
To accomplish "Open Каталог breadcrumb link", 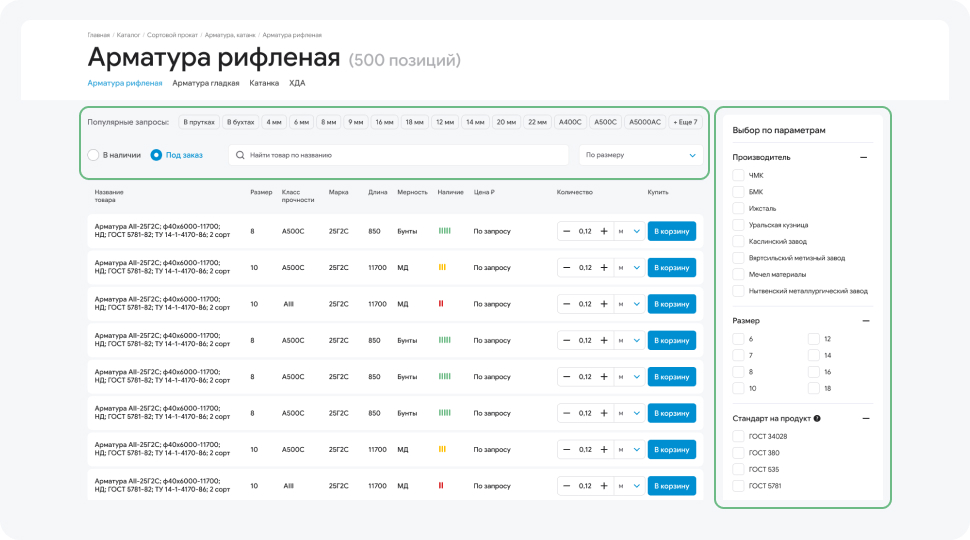I will 128,35.
